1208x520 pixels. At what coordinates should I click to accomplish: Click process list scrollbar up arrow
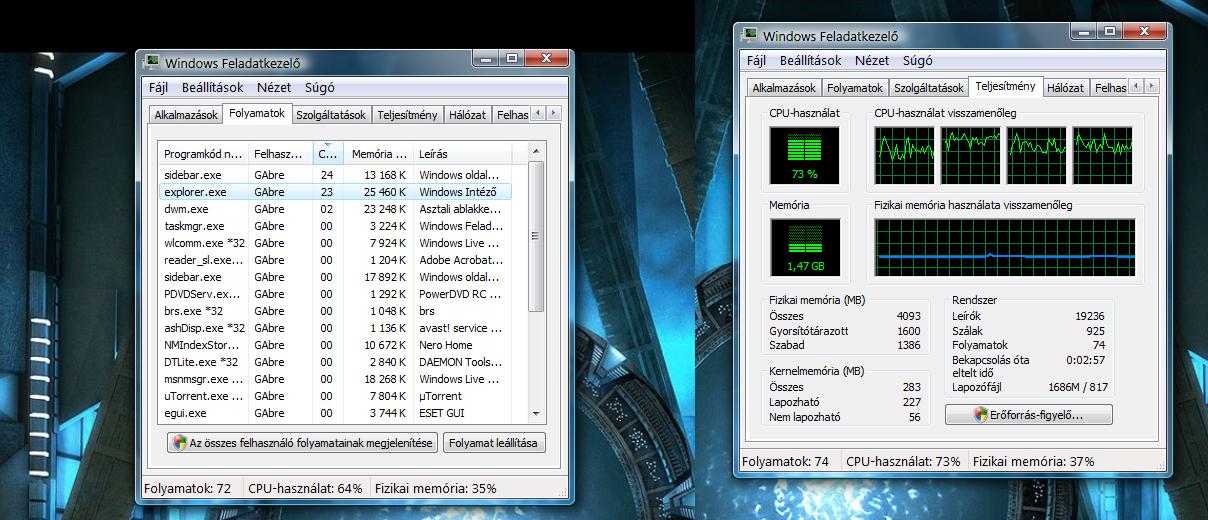click(x=536, y=151)
